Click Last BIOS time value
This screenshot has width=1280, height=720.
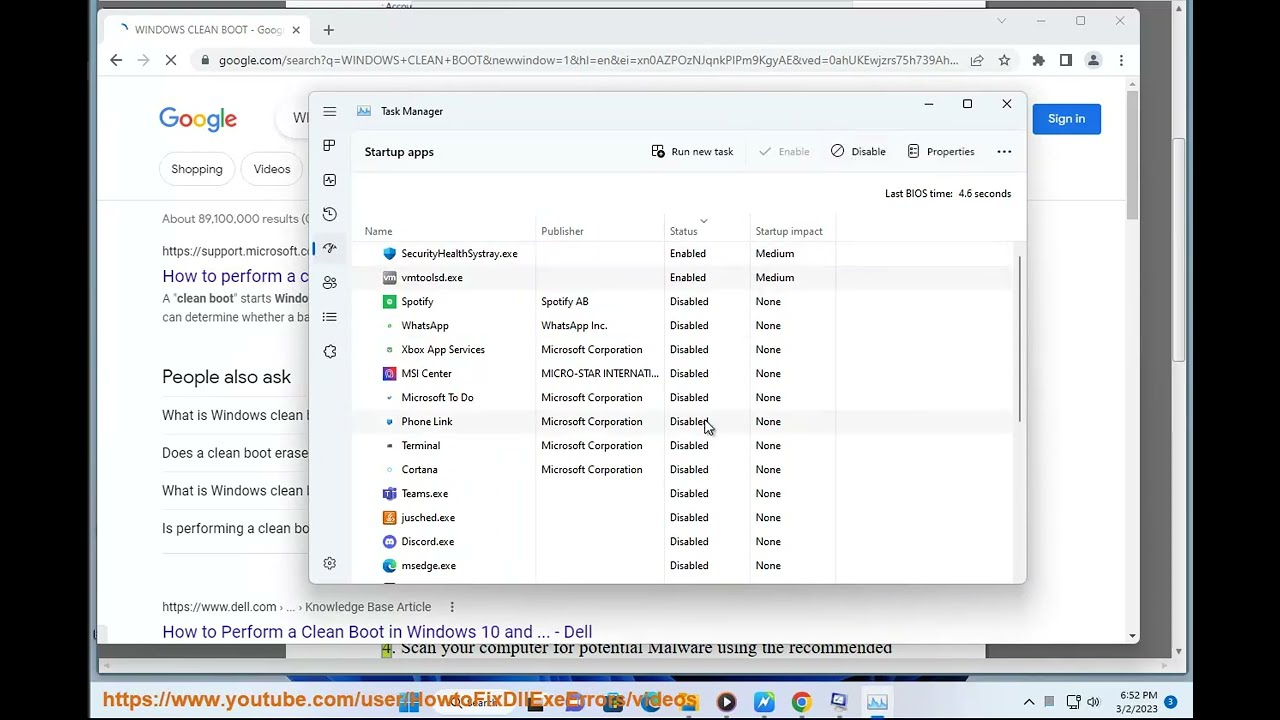985,193
